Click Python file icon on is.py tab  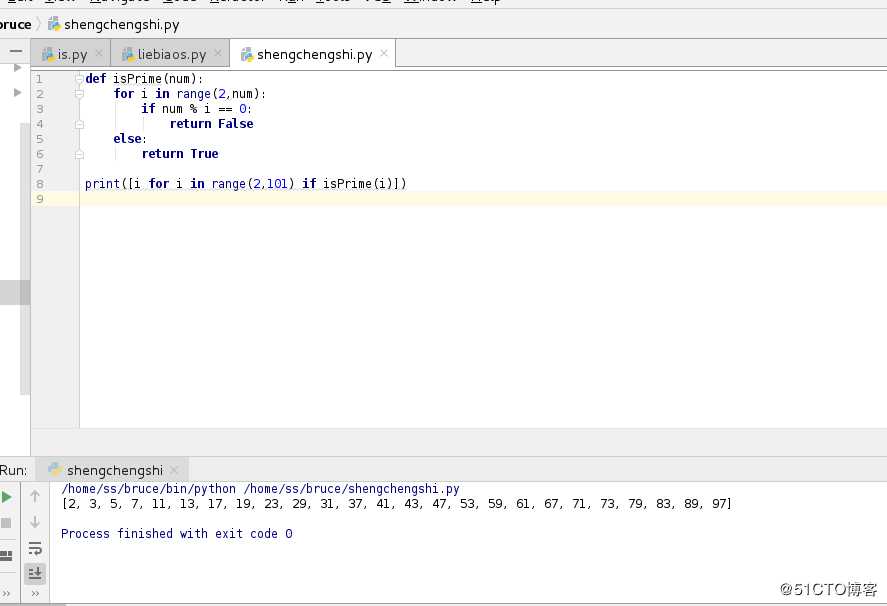pos(48,54)
